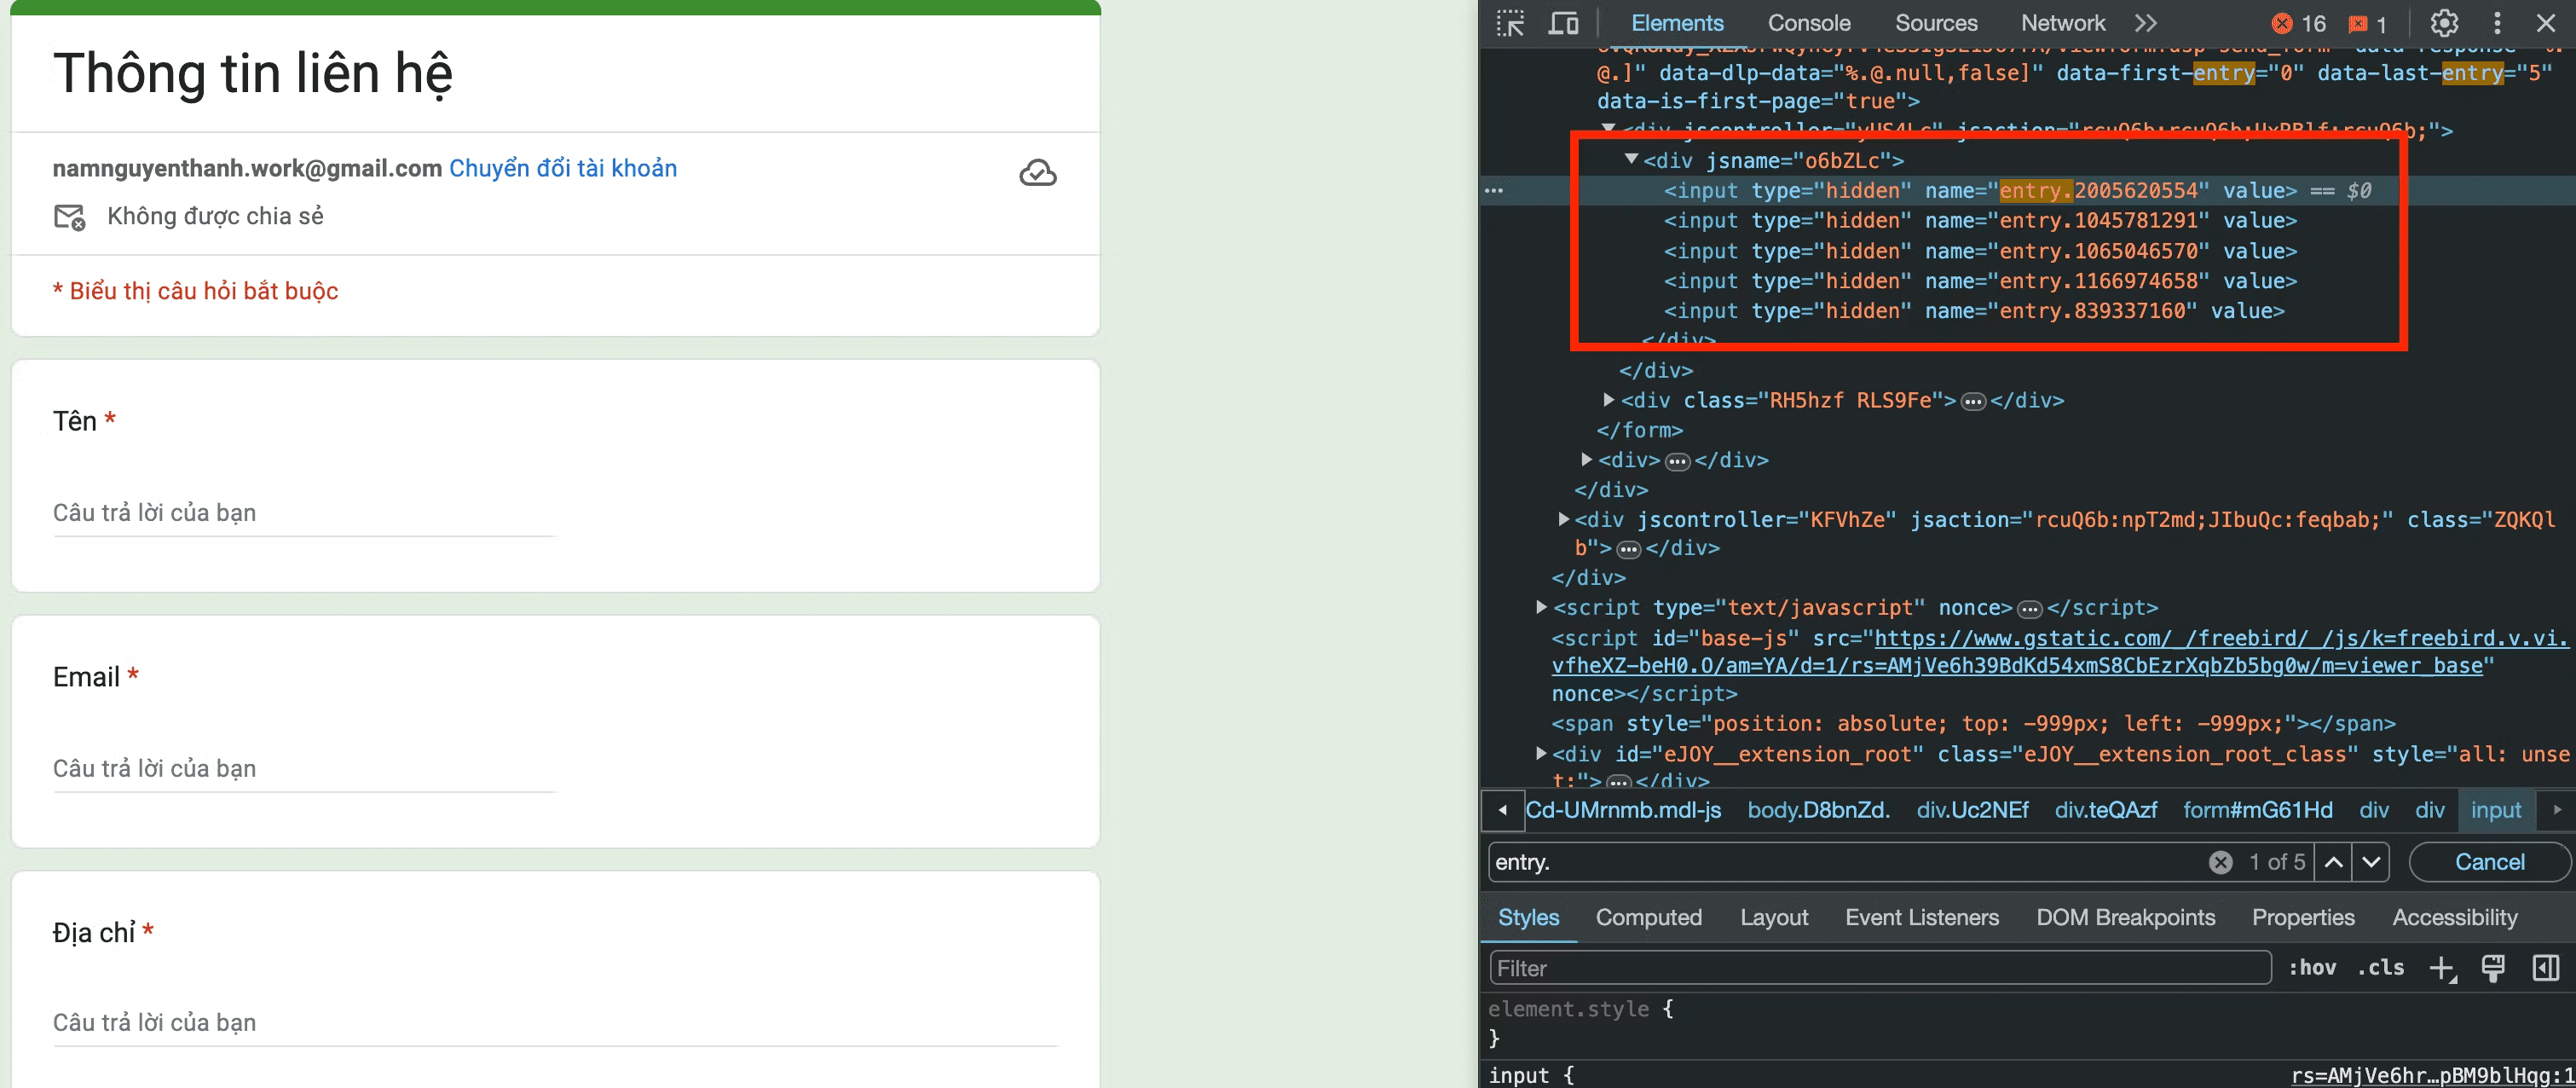Image resolution: width=2576 pixels, height=1088 pixels.
Task: Click the email not shared icon
Action: pos(69,216)
